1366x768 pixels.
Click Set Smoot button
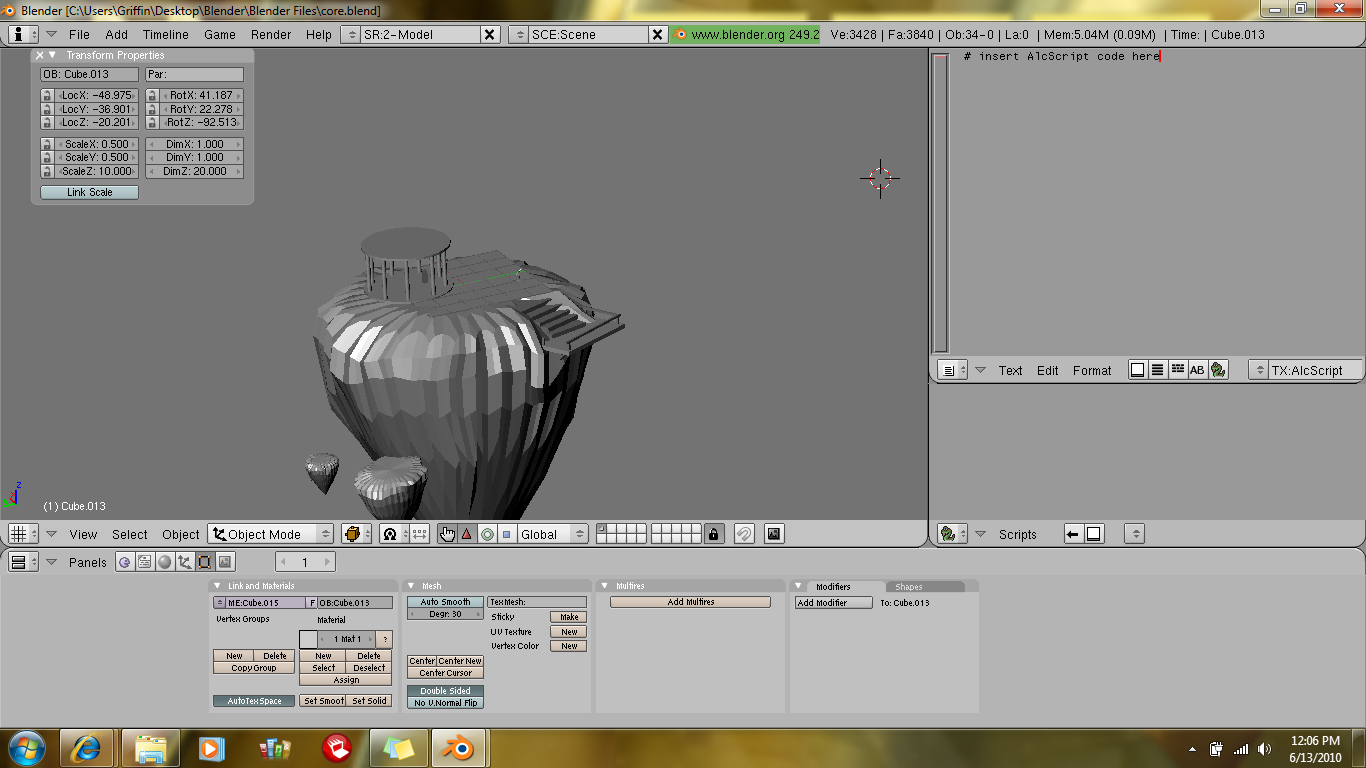[x=323, y=701]
